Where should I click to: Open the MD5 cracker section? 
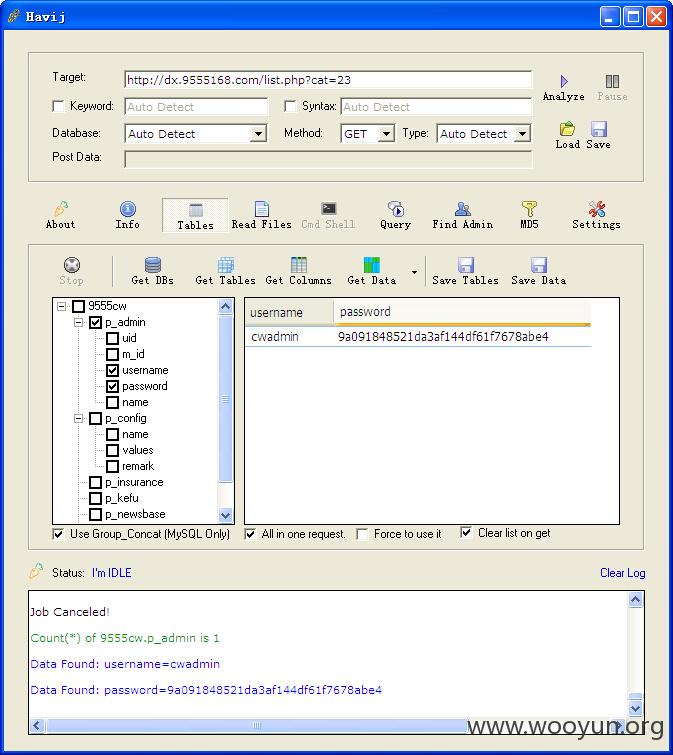tap(529, 215)
